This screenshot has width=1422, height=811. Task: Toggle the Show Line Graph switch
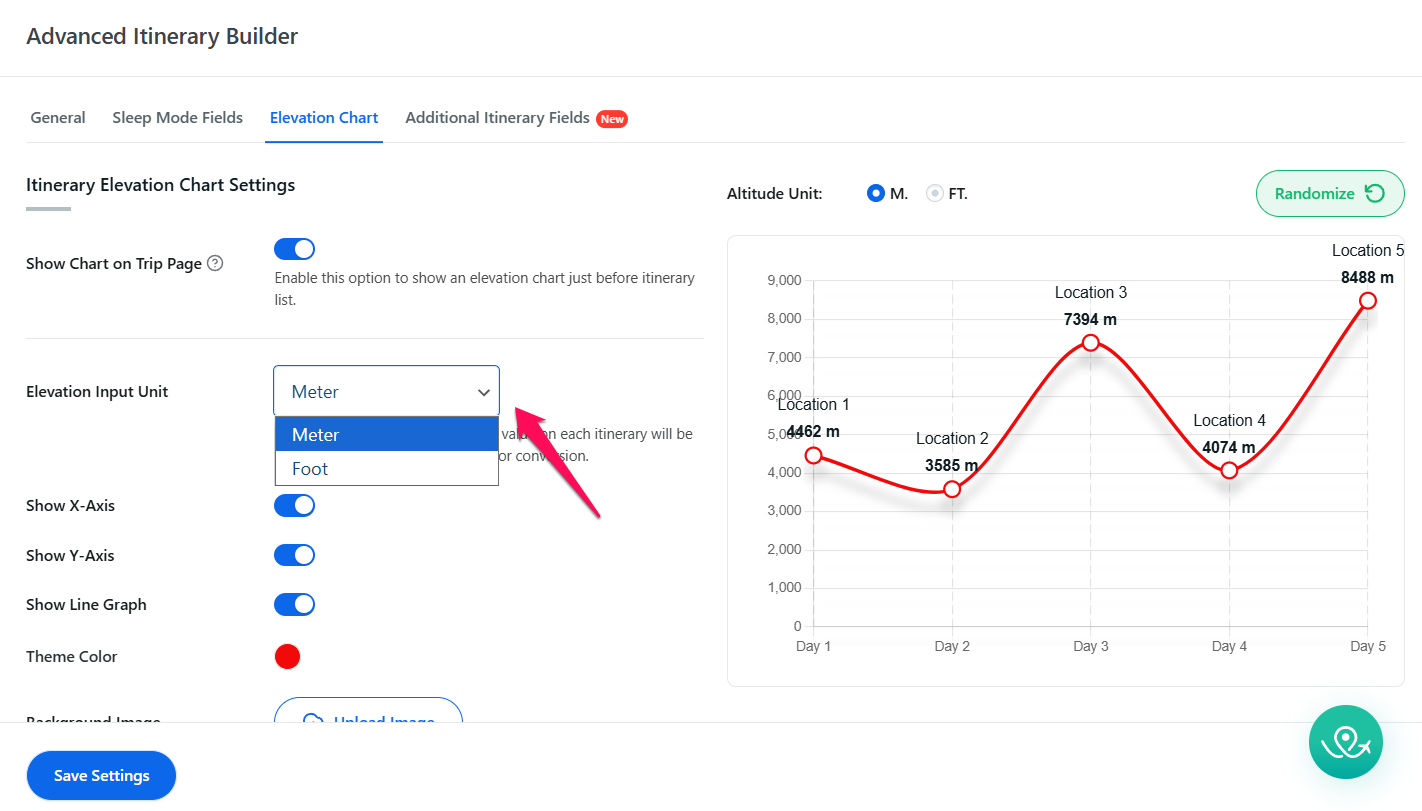(294, 605)
